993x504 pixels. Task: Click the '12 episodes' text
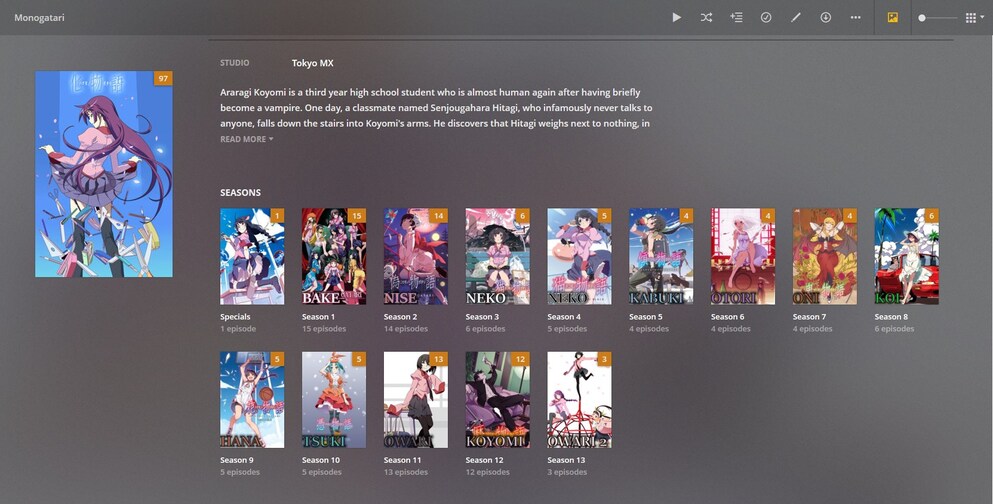tap(488, 472)
